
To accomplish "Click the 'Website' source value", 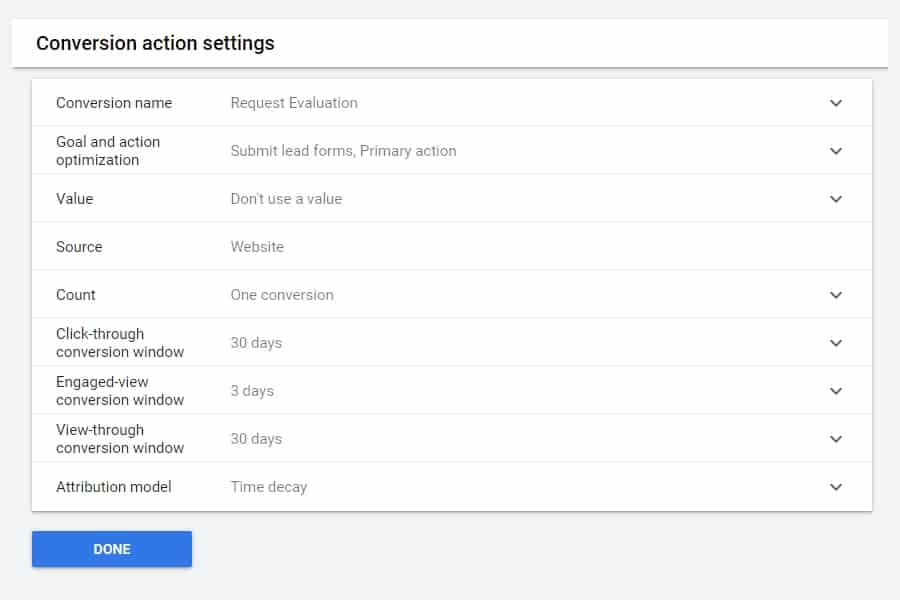I will point(257,247).
